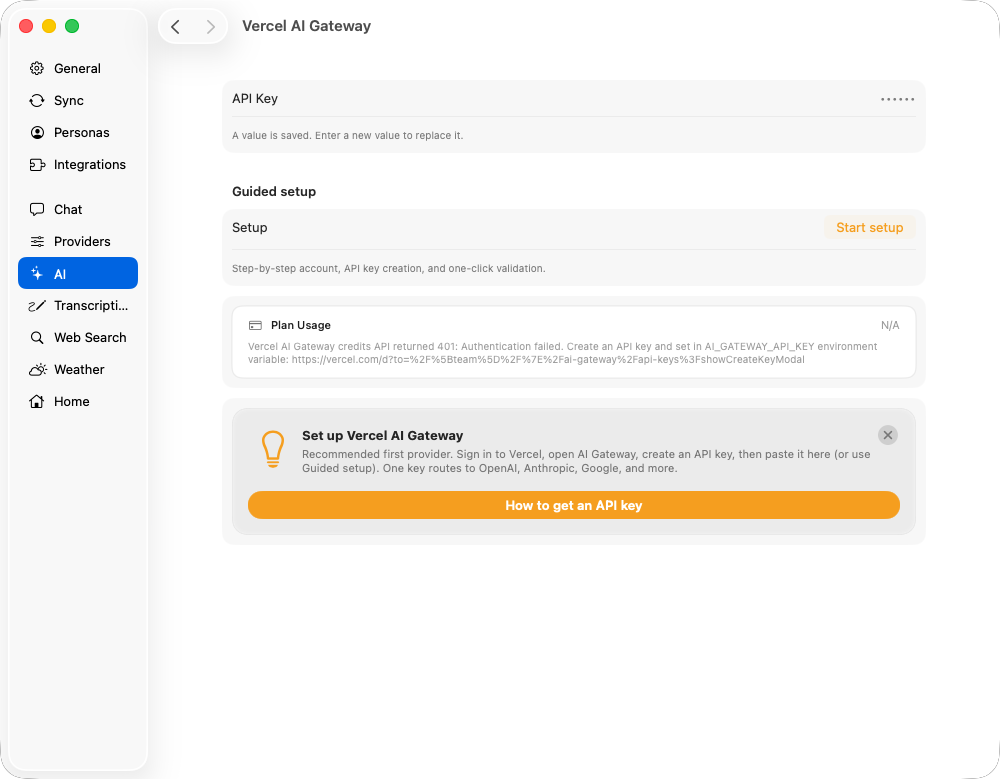
Task: Click the Step-by-step account description text
Action: coord(388,269)
